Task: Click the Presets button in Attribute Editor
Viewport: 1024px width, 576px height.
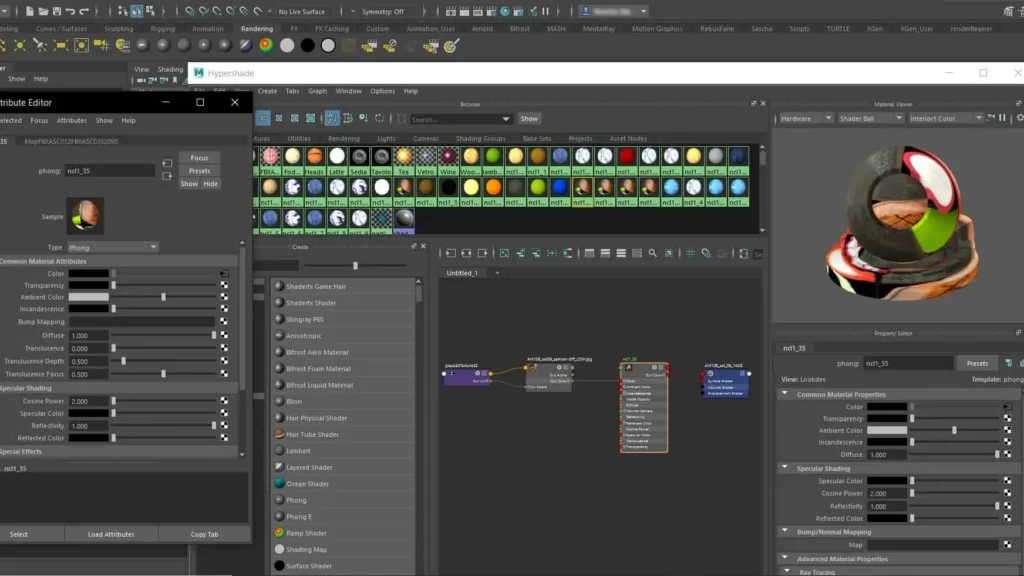Action: click(x=199, y=170)
